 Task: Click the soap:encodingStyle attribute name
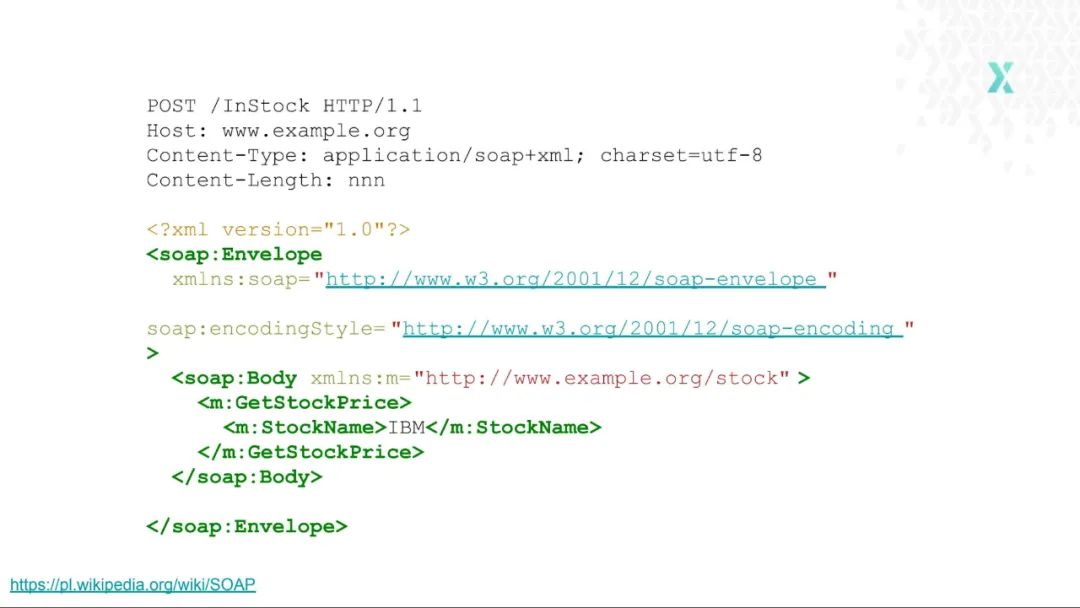(x=265, y=329)
